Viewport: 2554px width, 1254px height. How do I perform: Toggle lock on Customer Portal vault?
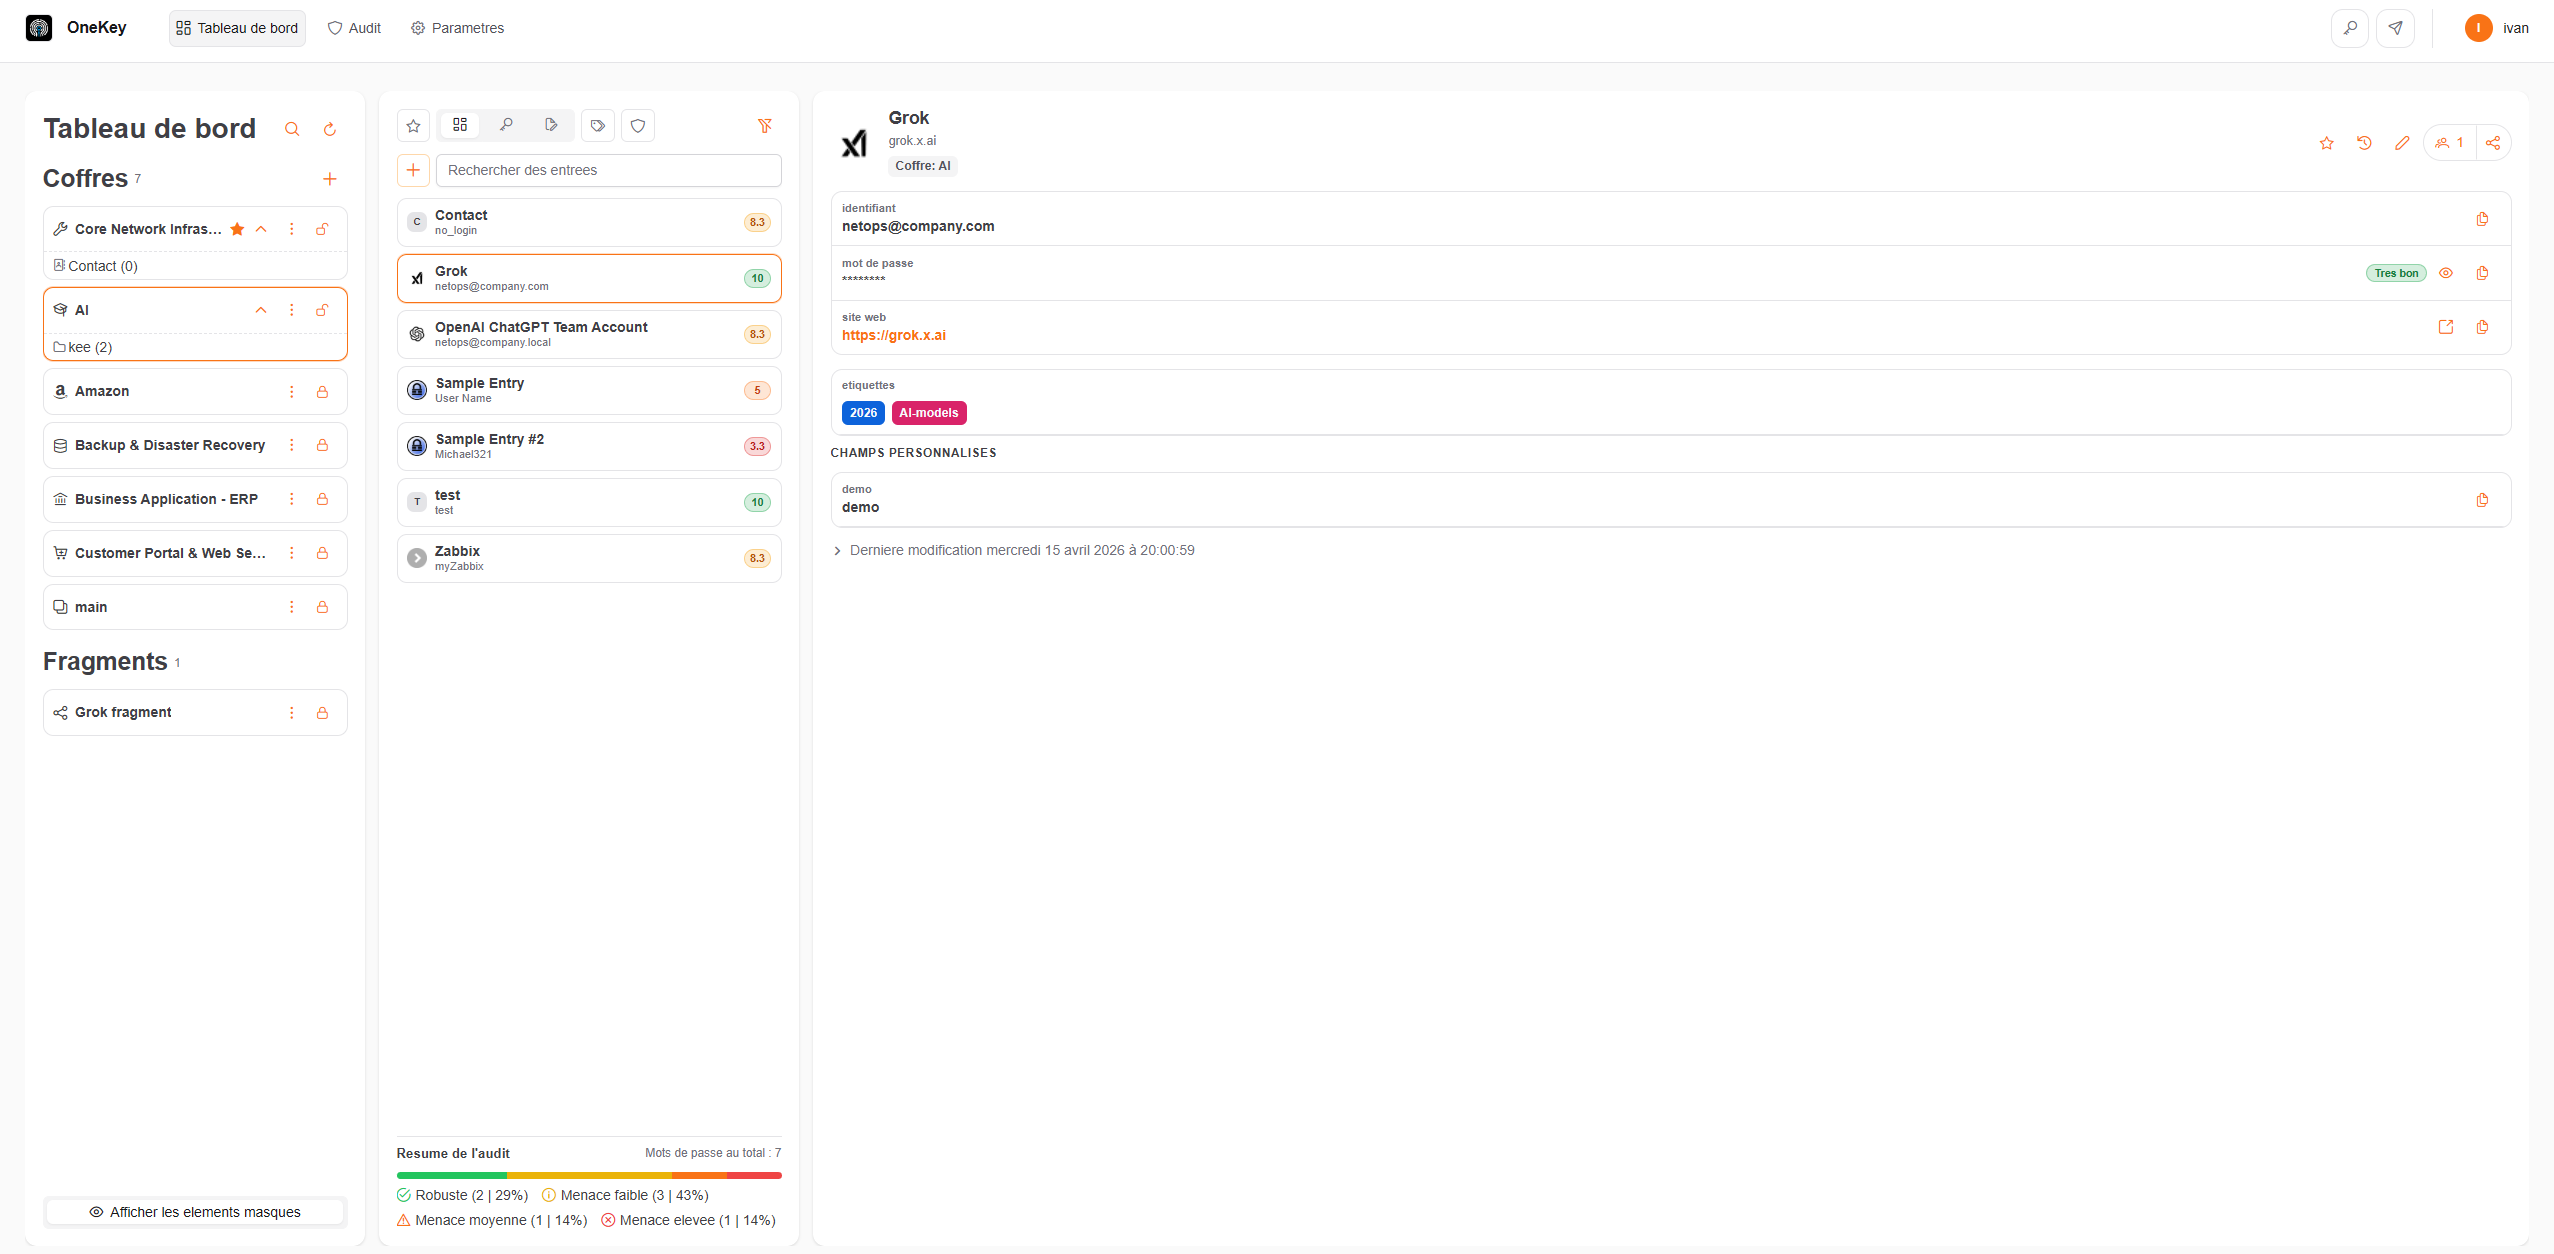(322, 554)
